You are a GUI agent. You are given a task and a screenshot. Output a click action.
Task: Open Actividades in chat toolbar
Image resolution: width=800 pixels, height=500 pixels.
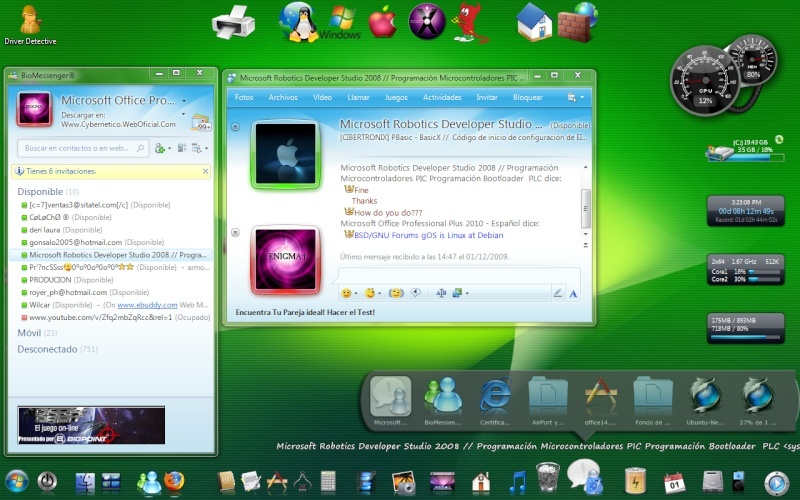(442, 97)
